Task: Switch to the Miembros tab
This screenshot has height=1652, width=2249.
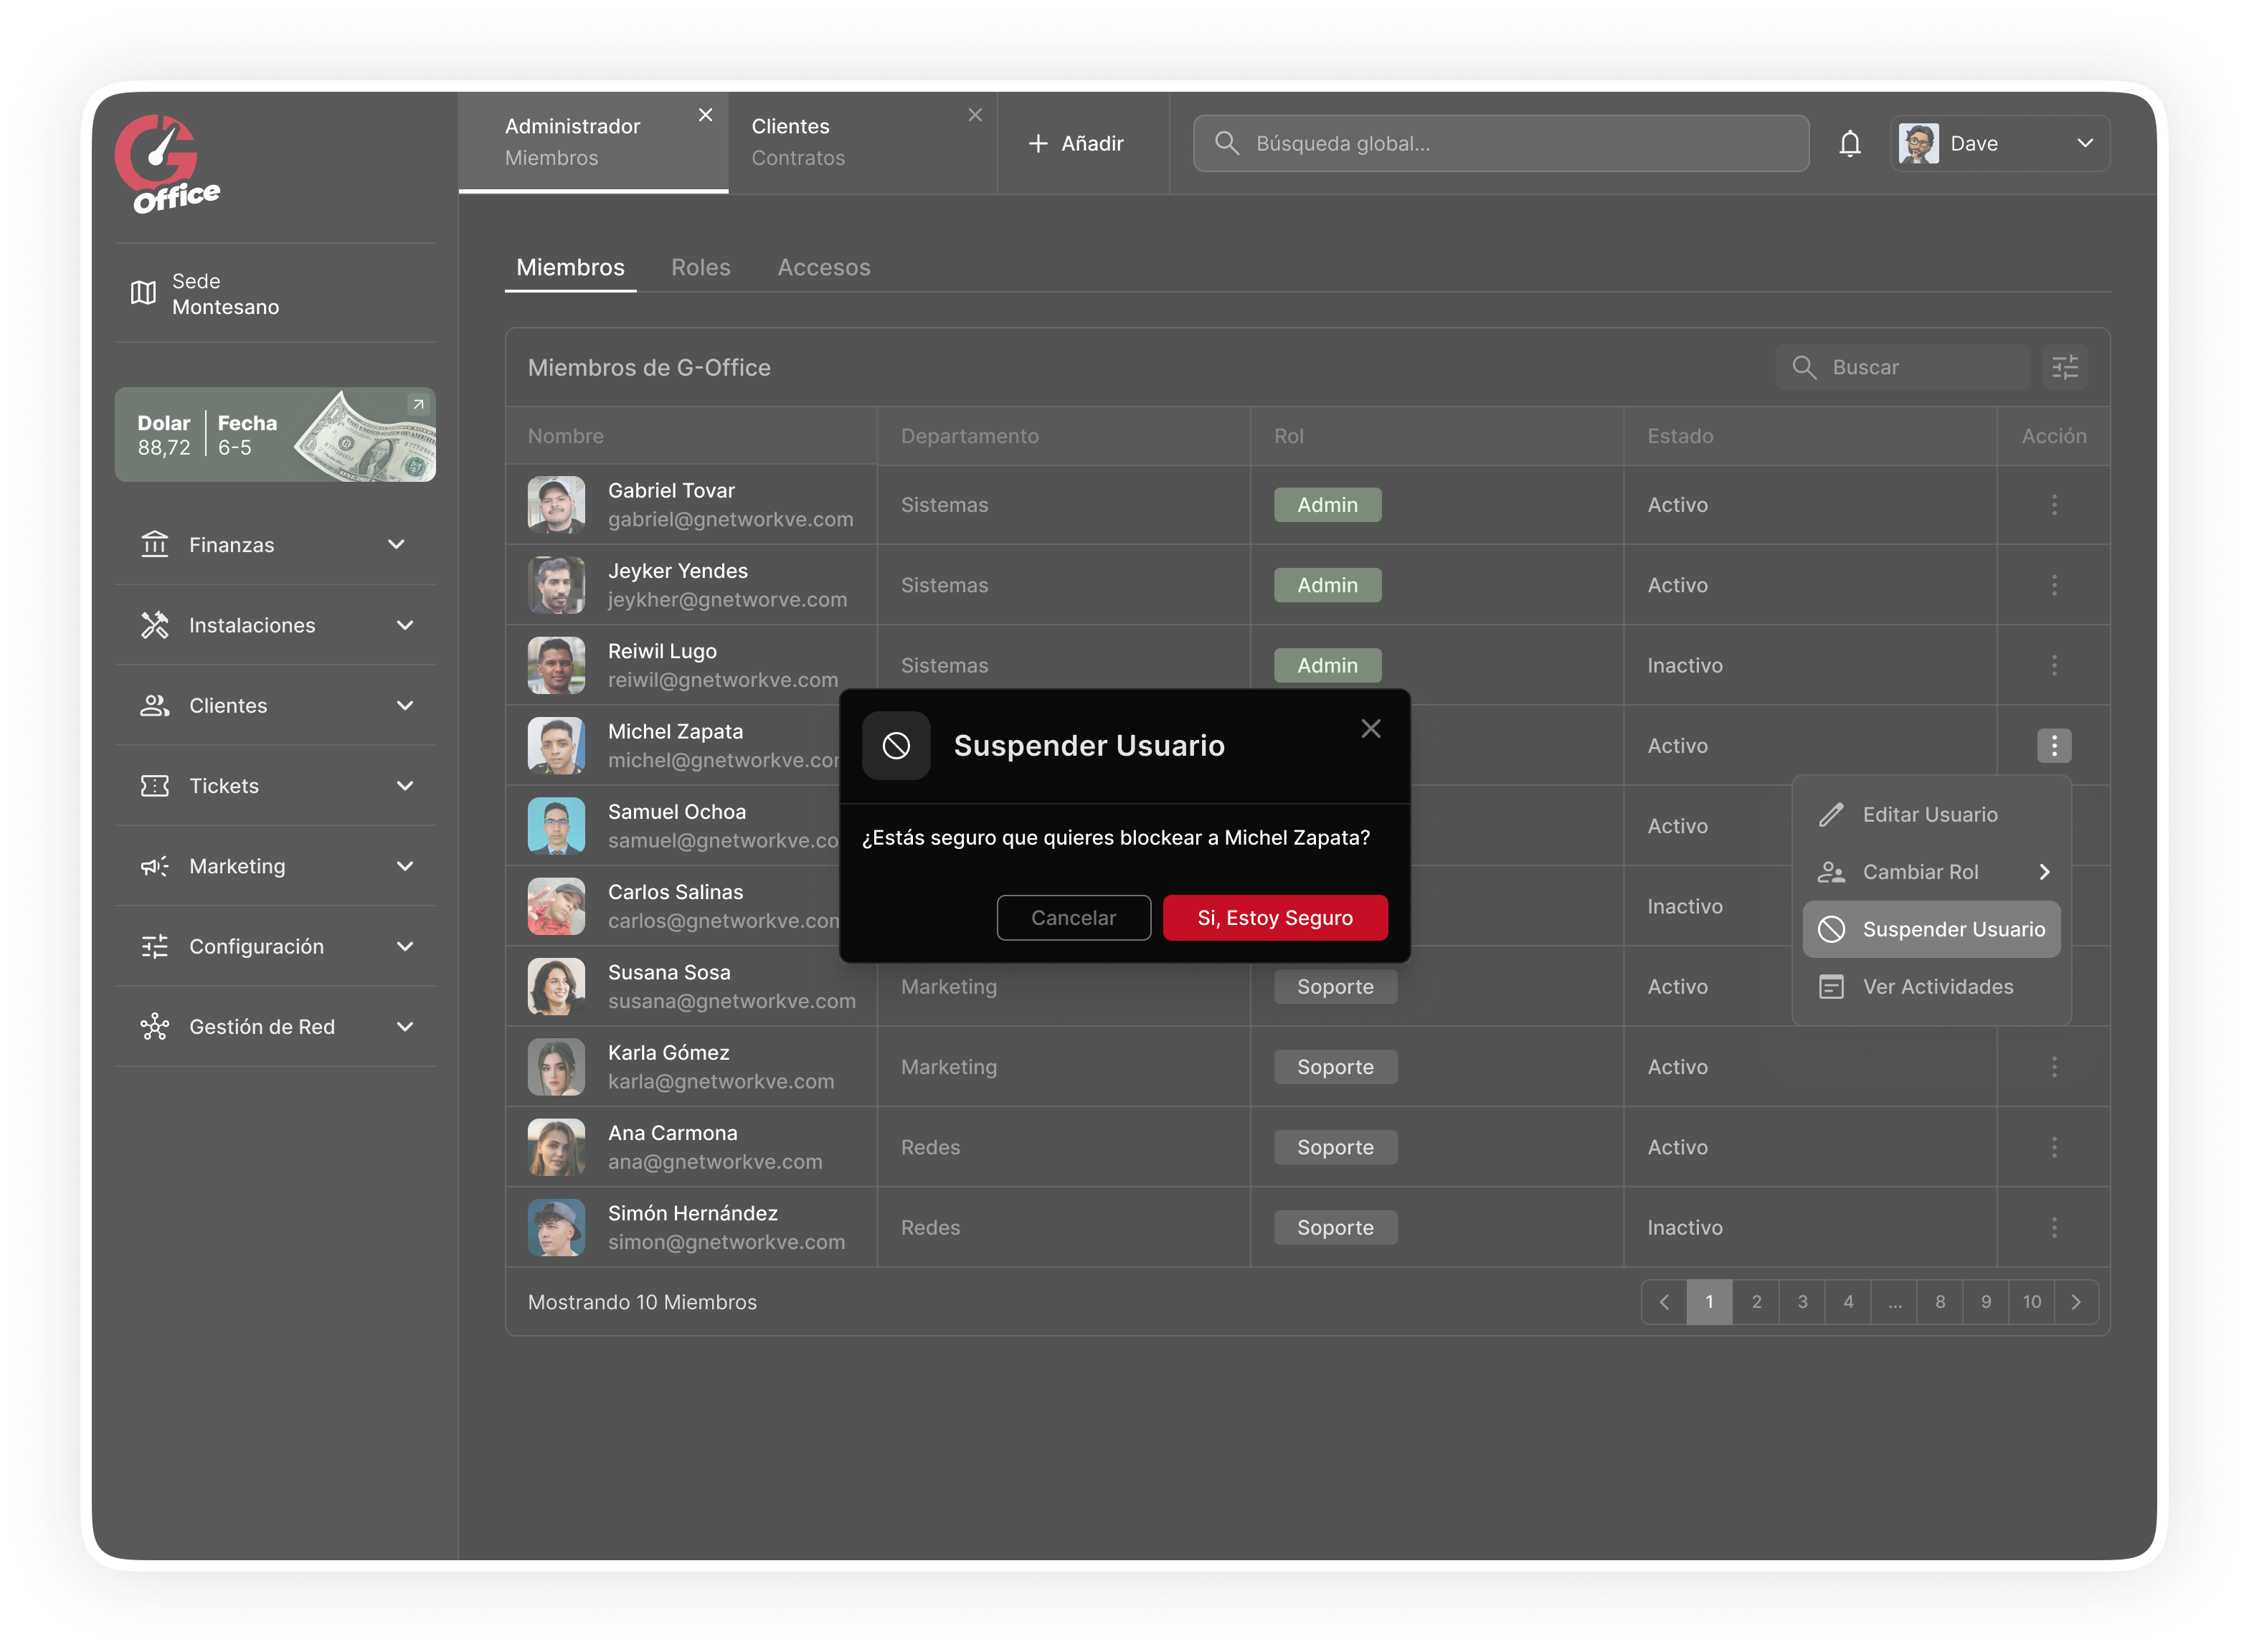Action: pos(570,267)
